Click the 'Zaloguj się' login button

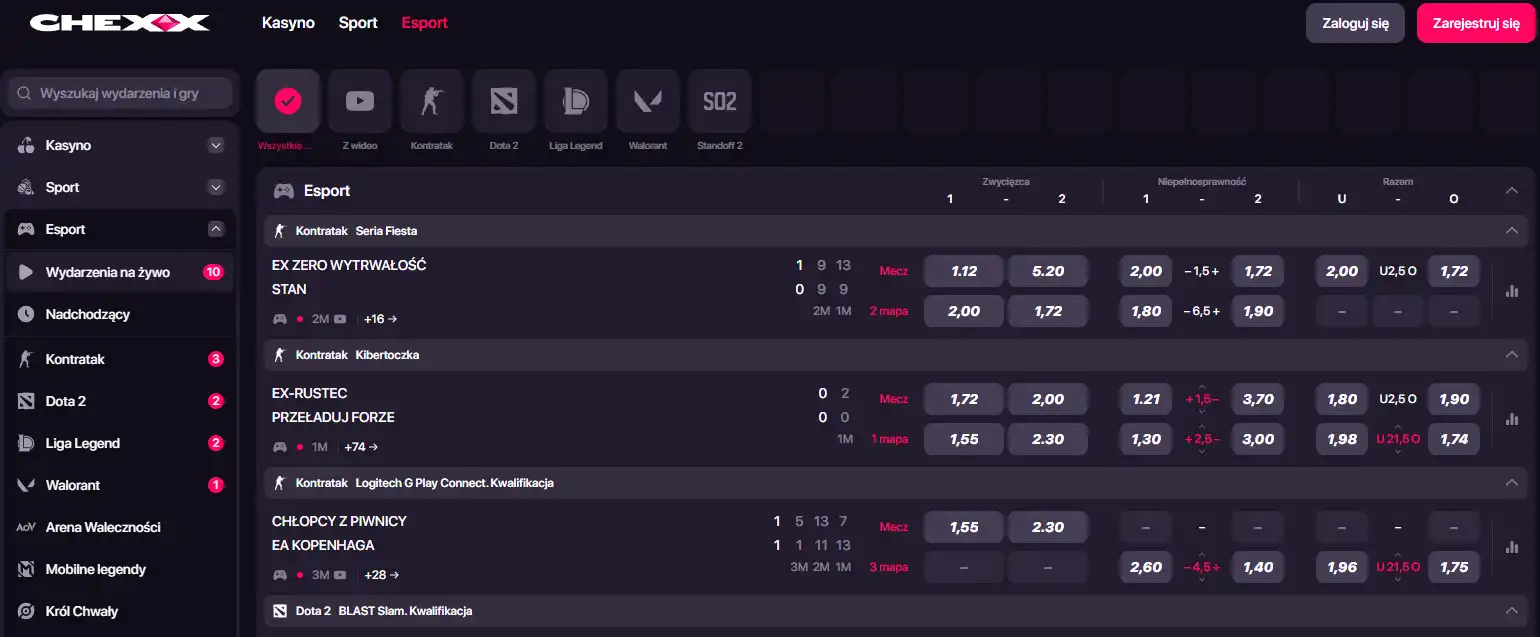coord(1355,23)
